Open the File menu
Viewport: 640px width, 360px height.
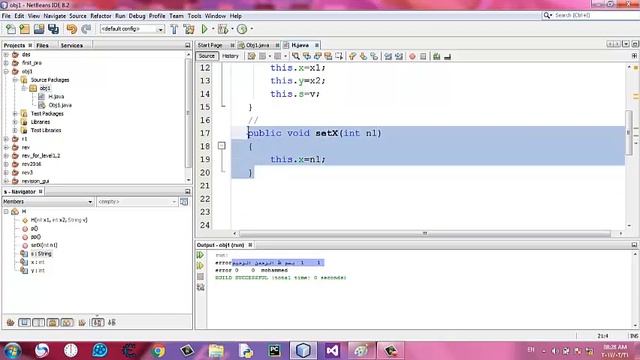[6, 16]
